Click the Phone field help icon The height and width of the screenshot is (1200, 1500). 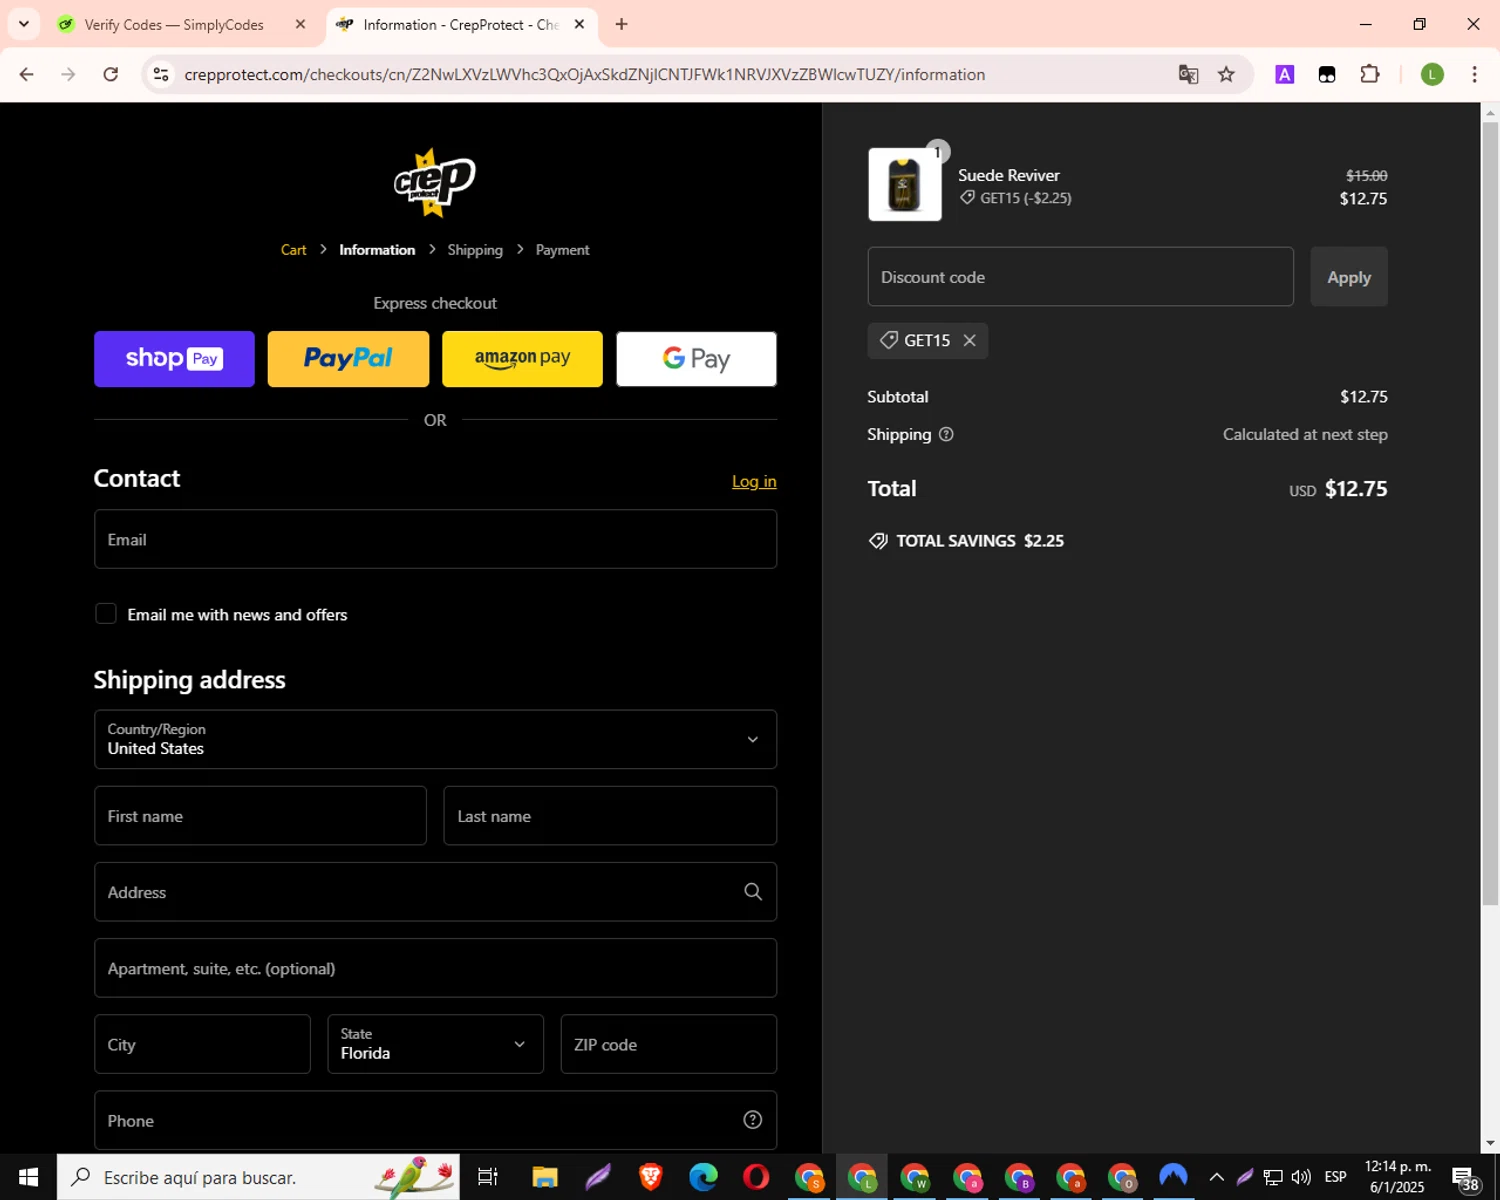coord(753,1120)
